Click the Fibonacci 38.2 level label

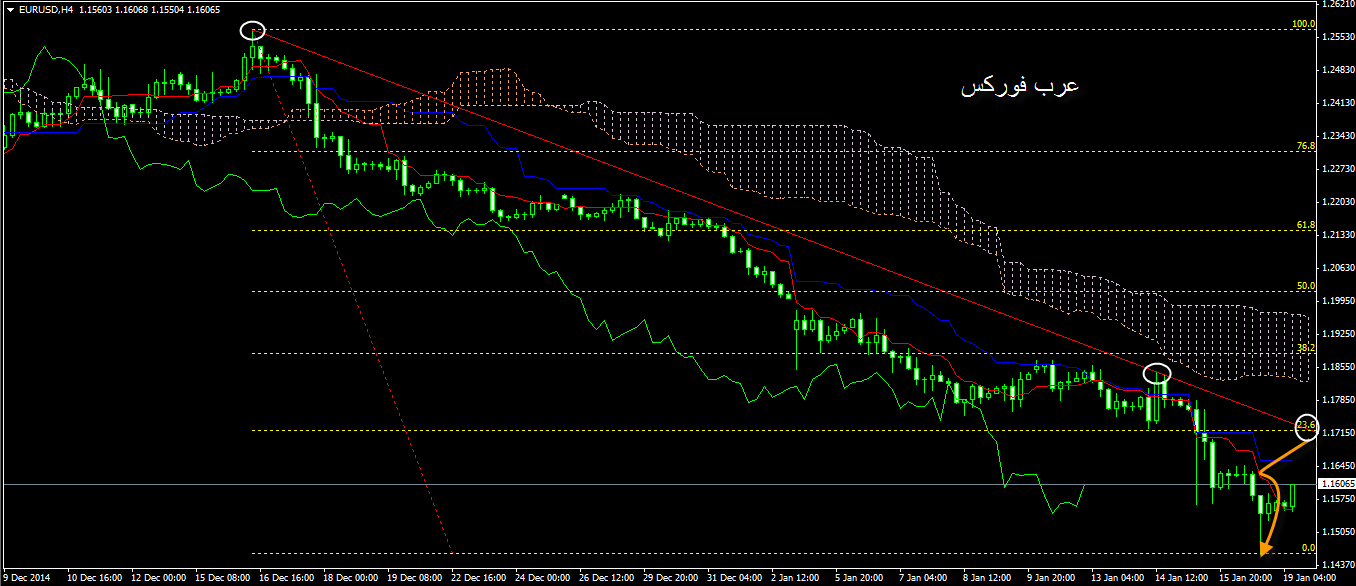(1305, 348)
